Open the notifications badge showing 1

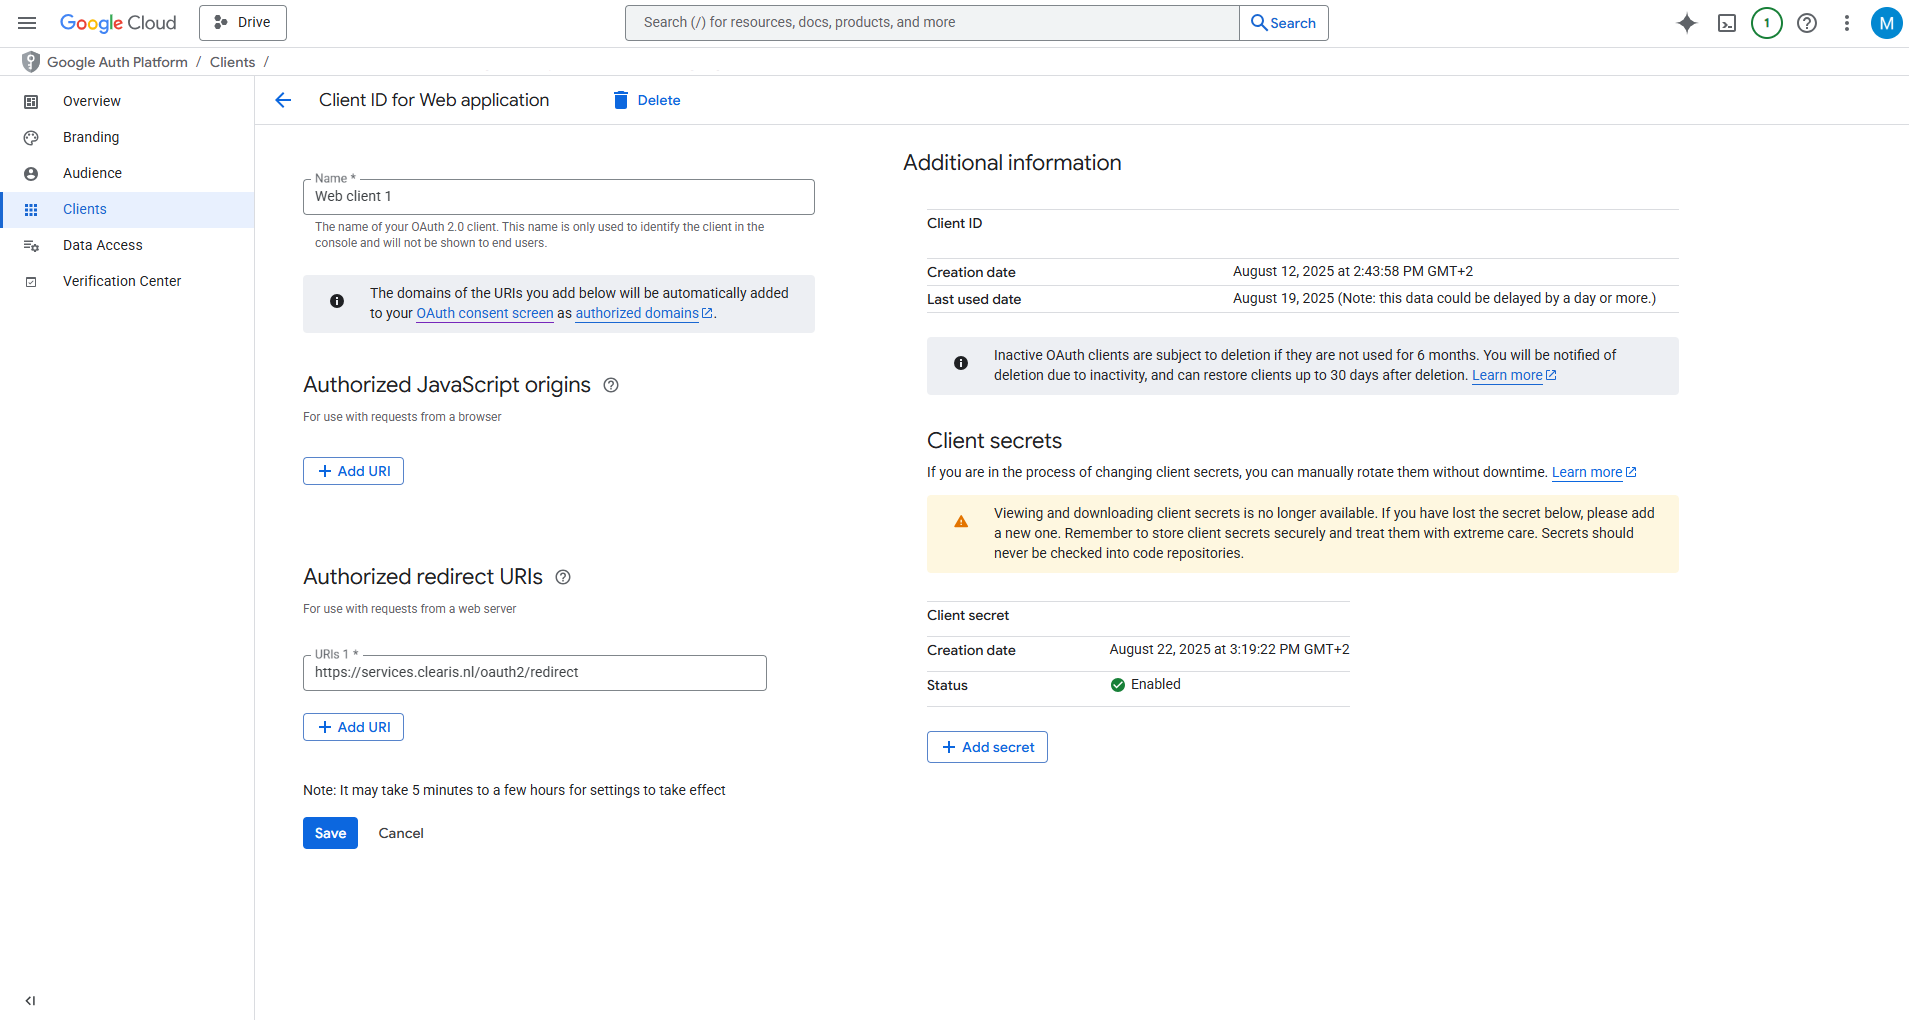(x=1766, y=23)
